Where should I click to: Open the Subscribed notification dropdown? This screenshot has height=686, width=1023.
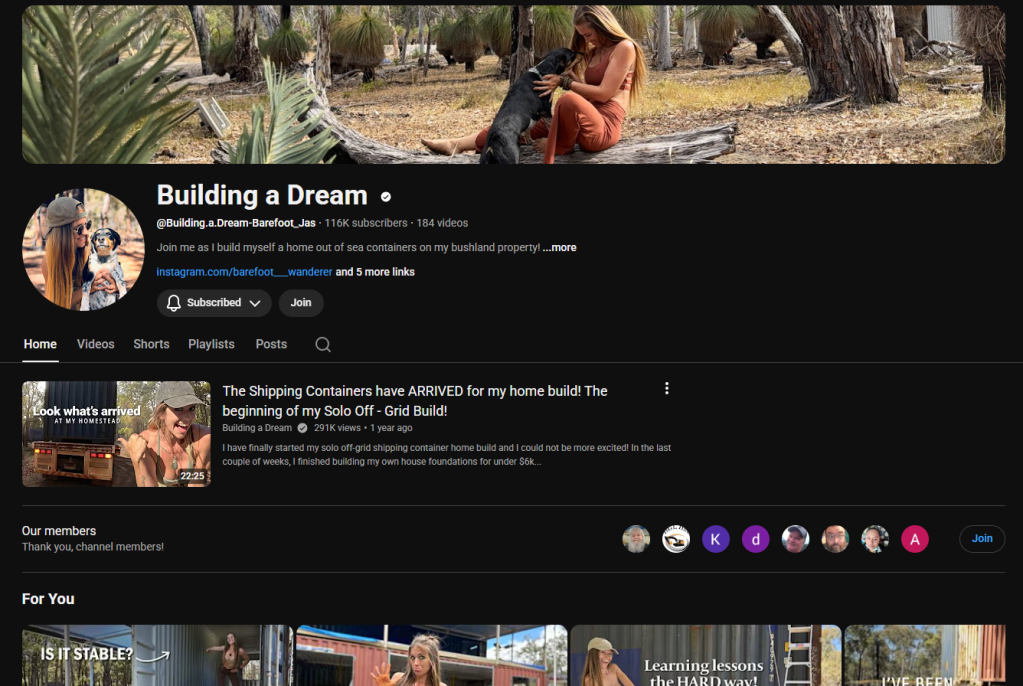(x=214, y=303)
